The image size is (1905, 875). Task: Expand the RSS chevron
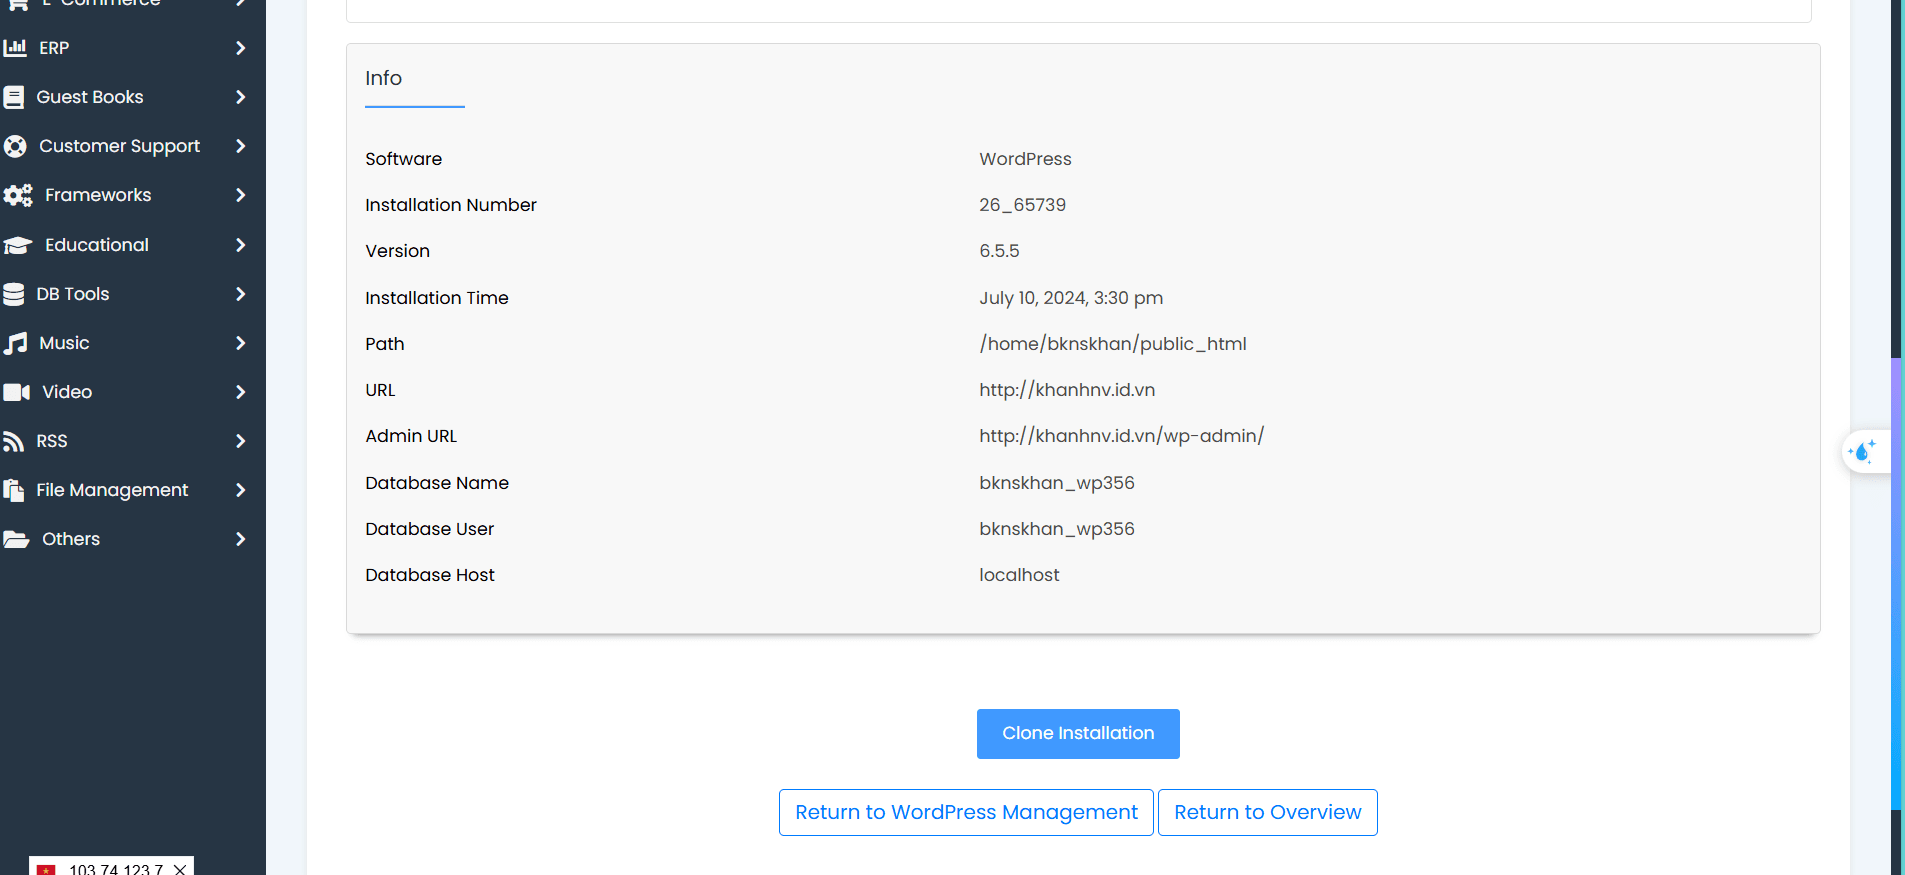coord(240,441)
